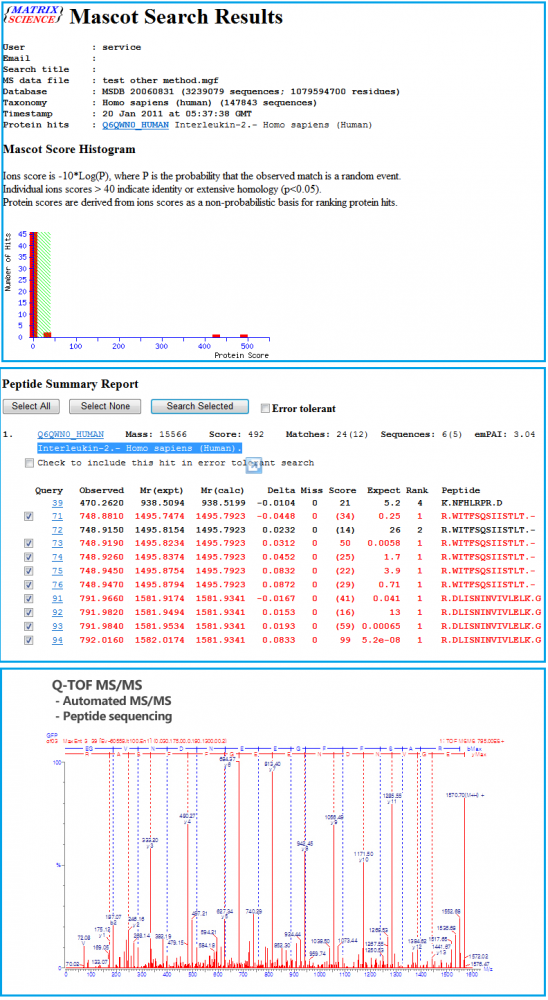
Task: Enable the Error tolerant checkbox
Action: (265, 408)
